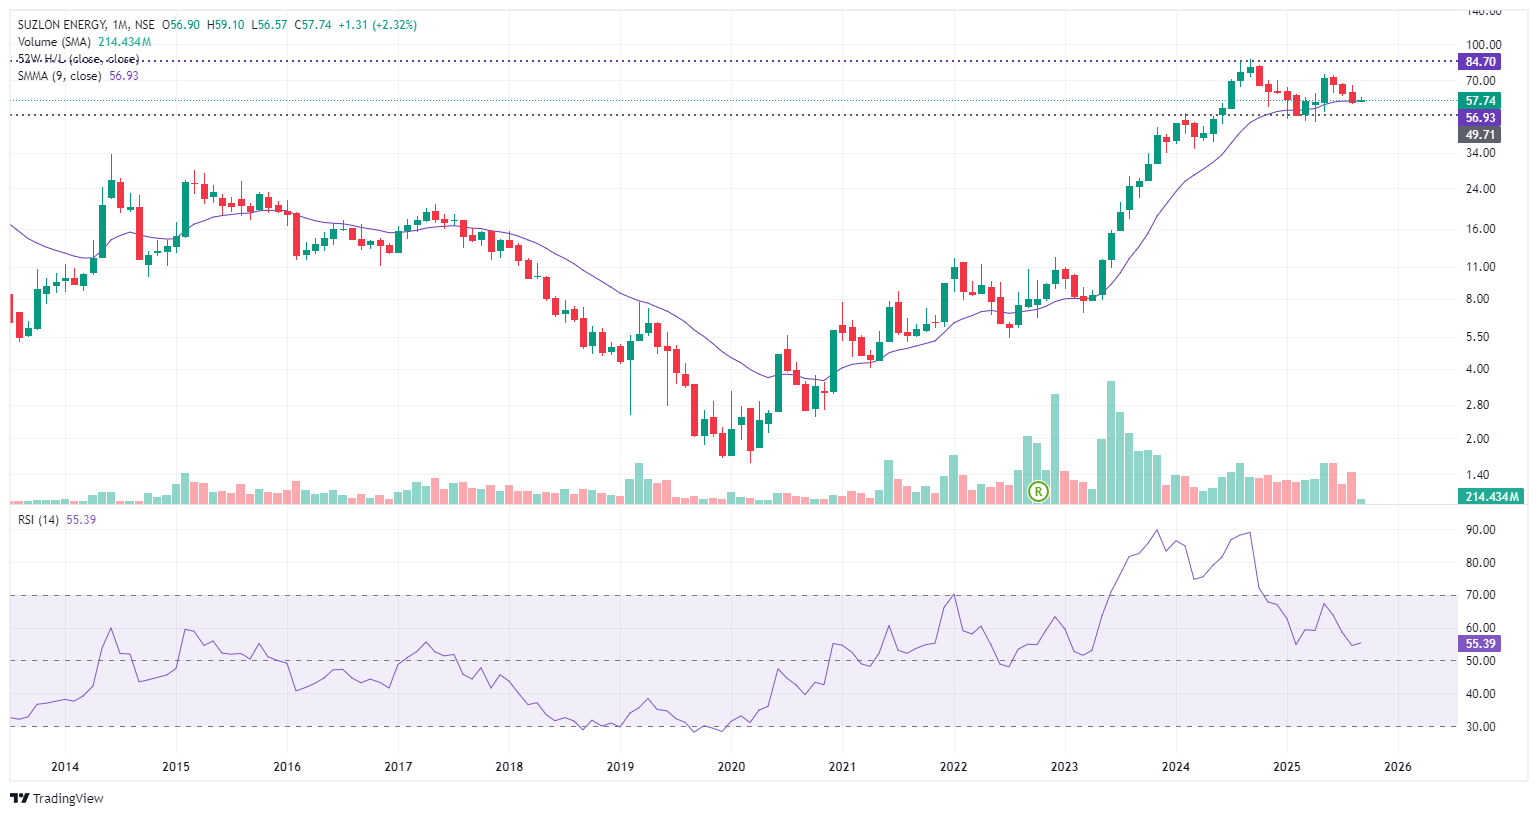Click the 34.00 level on the price axis
Viewport: 1538px width, 816px height.
(x=1481, y=153)
